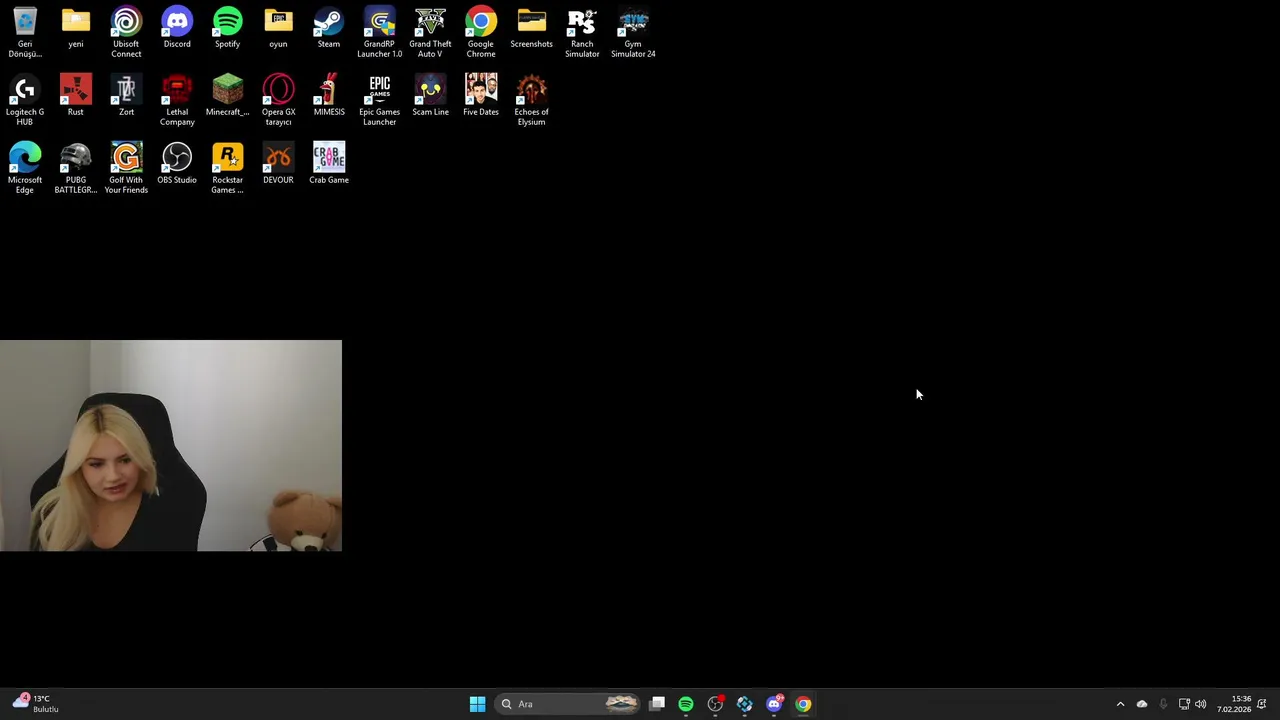Launch PUBG BATTLEGROUNDS shortcut

[x=76, y=169]
